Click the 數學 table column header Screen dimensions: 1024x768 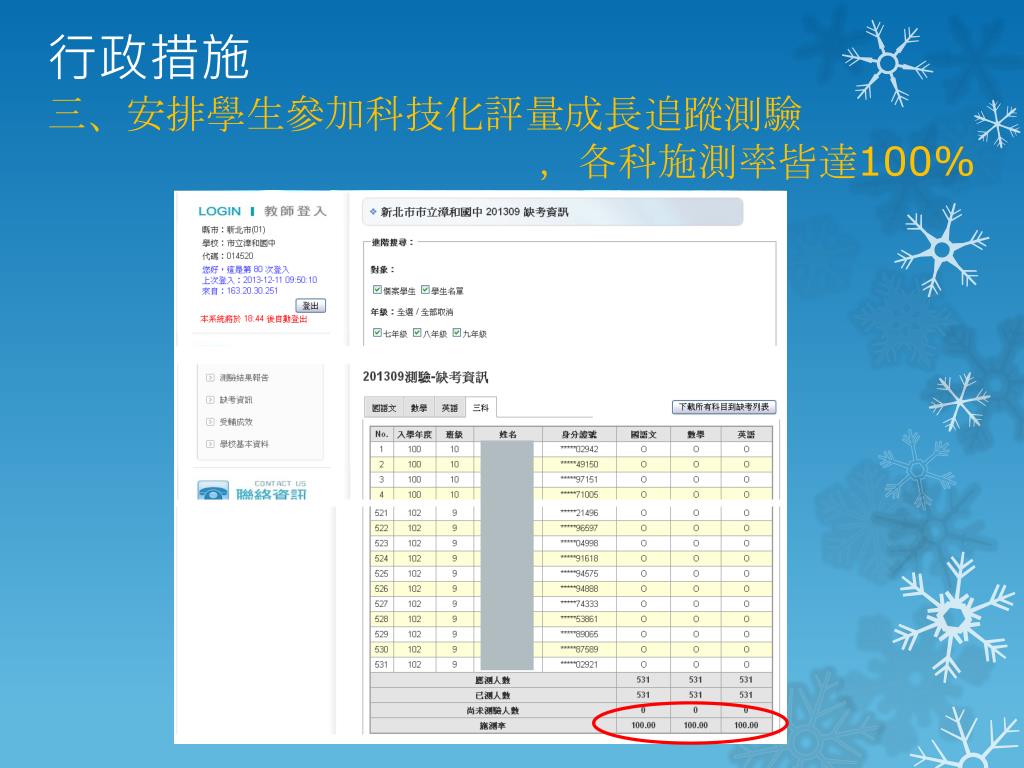pyautogui.click(x=696, y=434)
